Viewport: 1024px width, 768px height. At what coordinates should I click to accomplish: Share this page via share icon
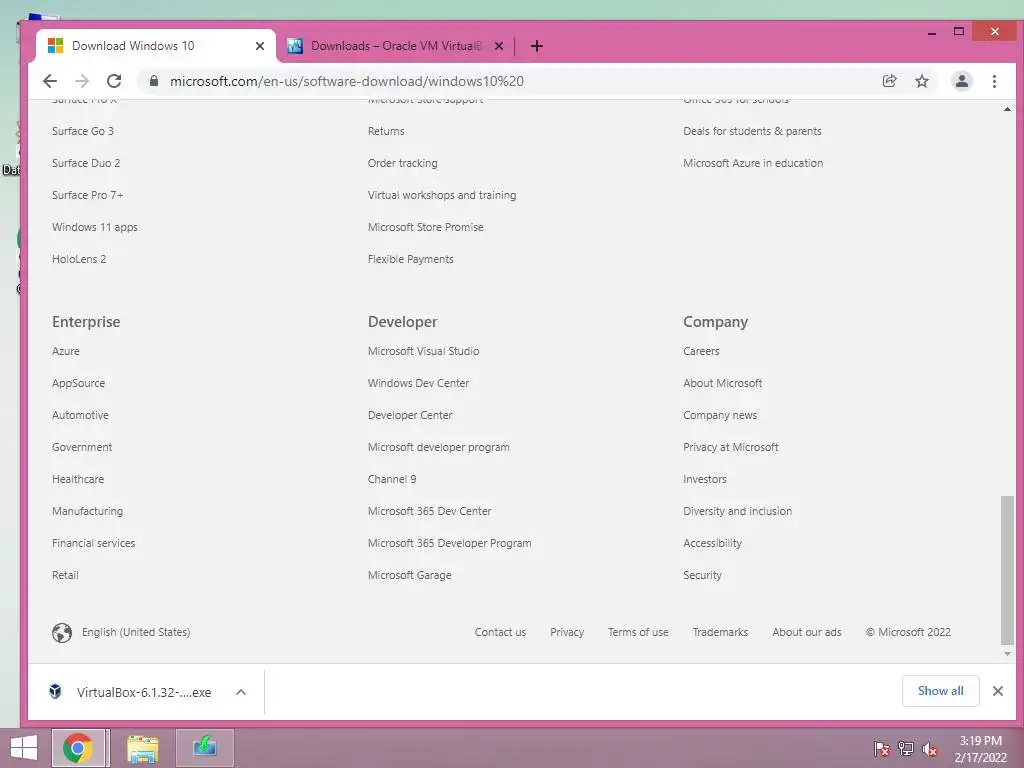click(889, 81)
